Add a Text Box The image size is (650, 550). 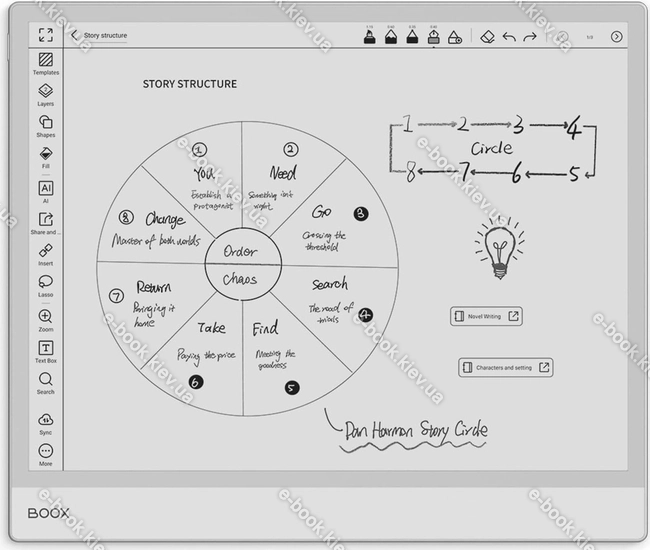(x=46, y=352)
